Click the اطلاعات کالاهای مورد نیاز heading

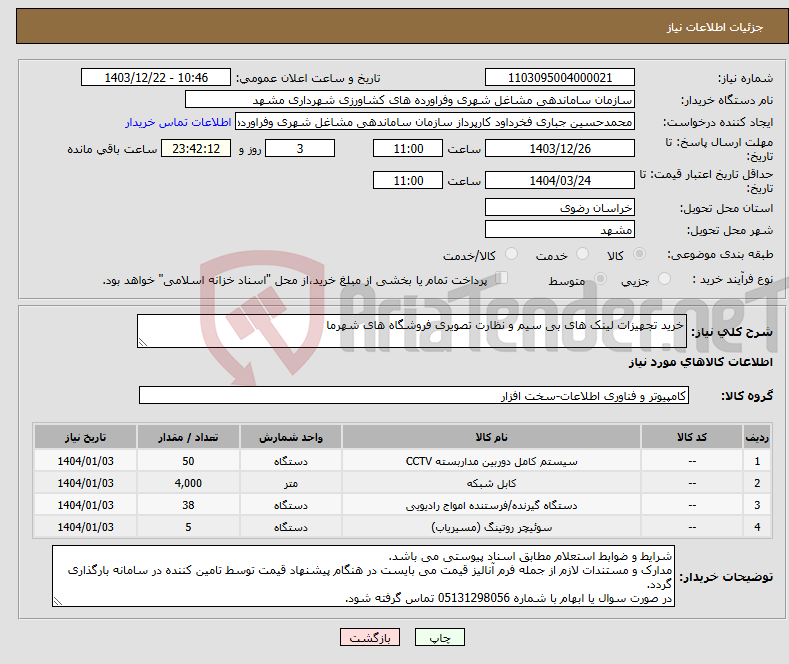[700, 362]
